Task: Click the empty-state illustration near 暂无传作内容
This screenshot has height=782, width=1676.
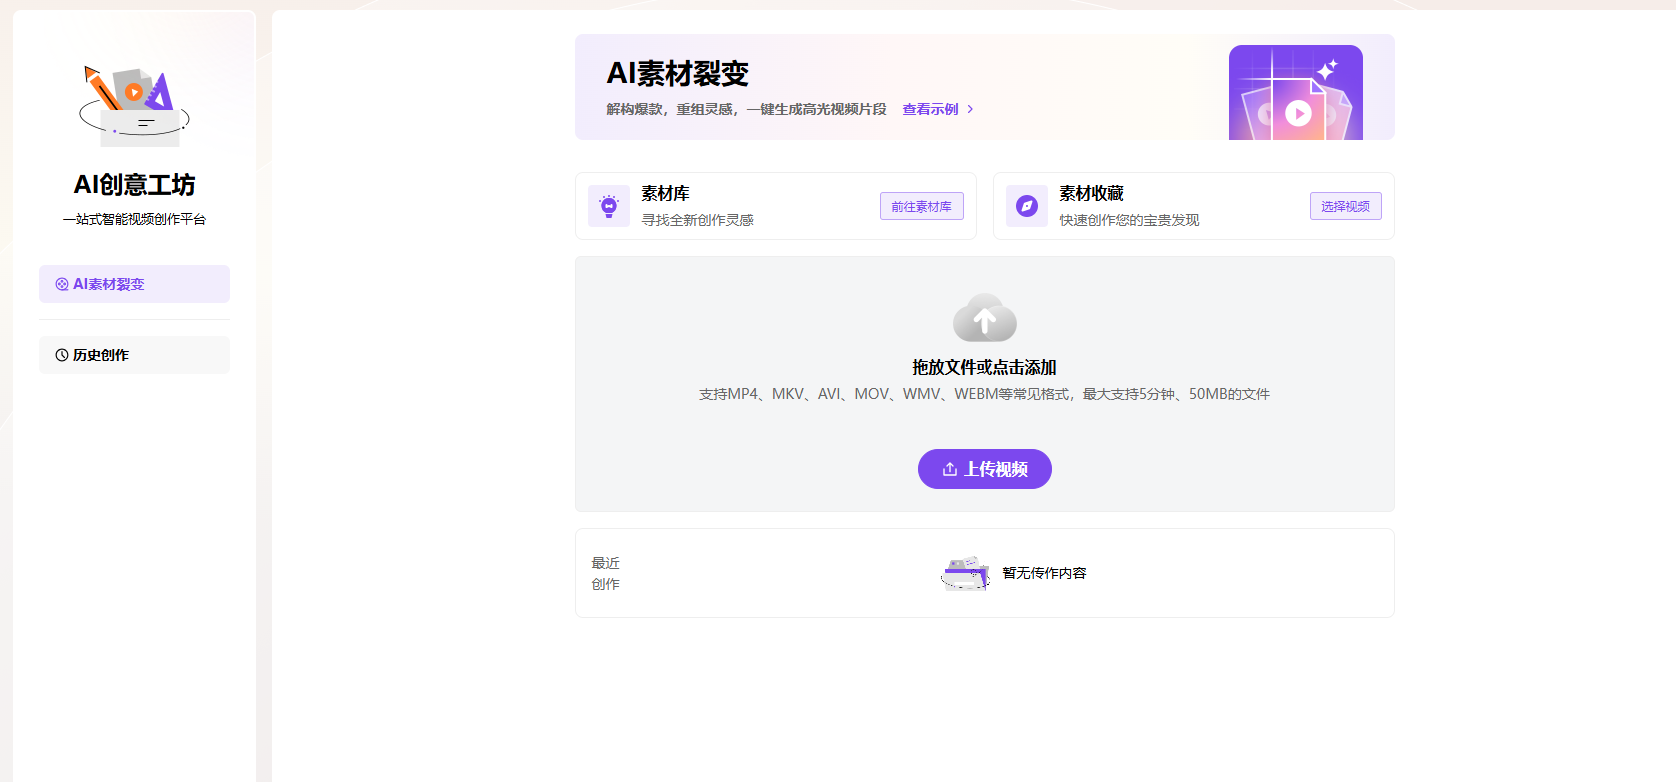Action: click(966, 573)
